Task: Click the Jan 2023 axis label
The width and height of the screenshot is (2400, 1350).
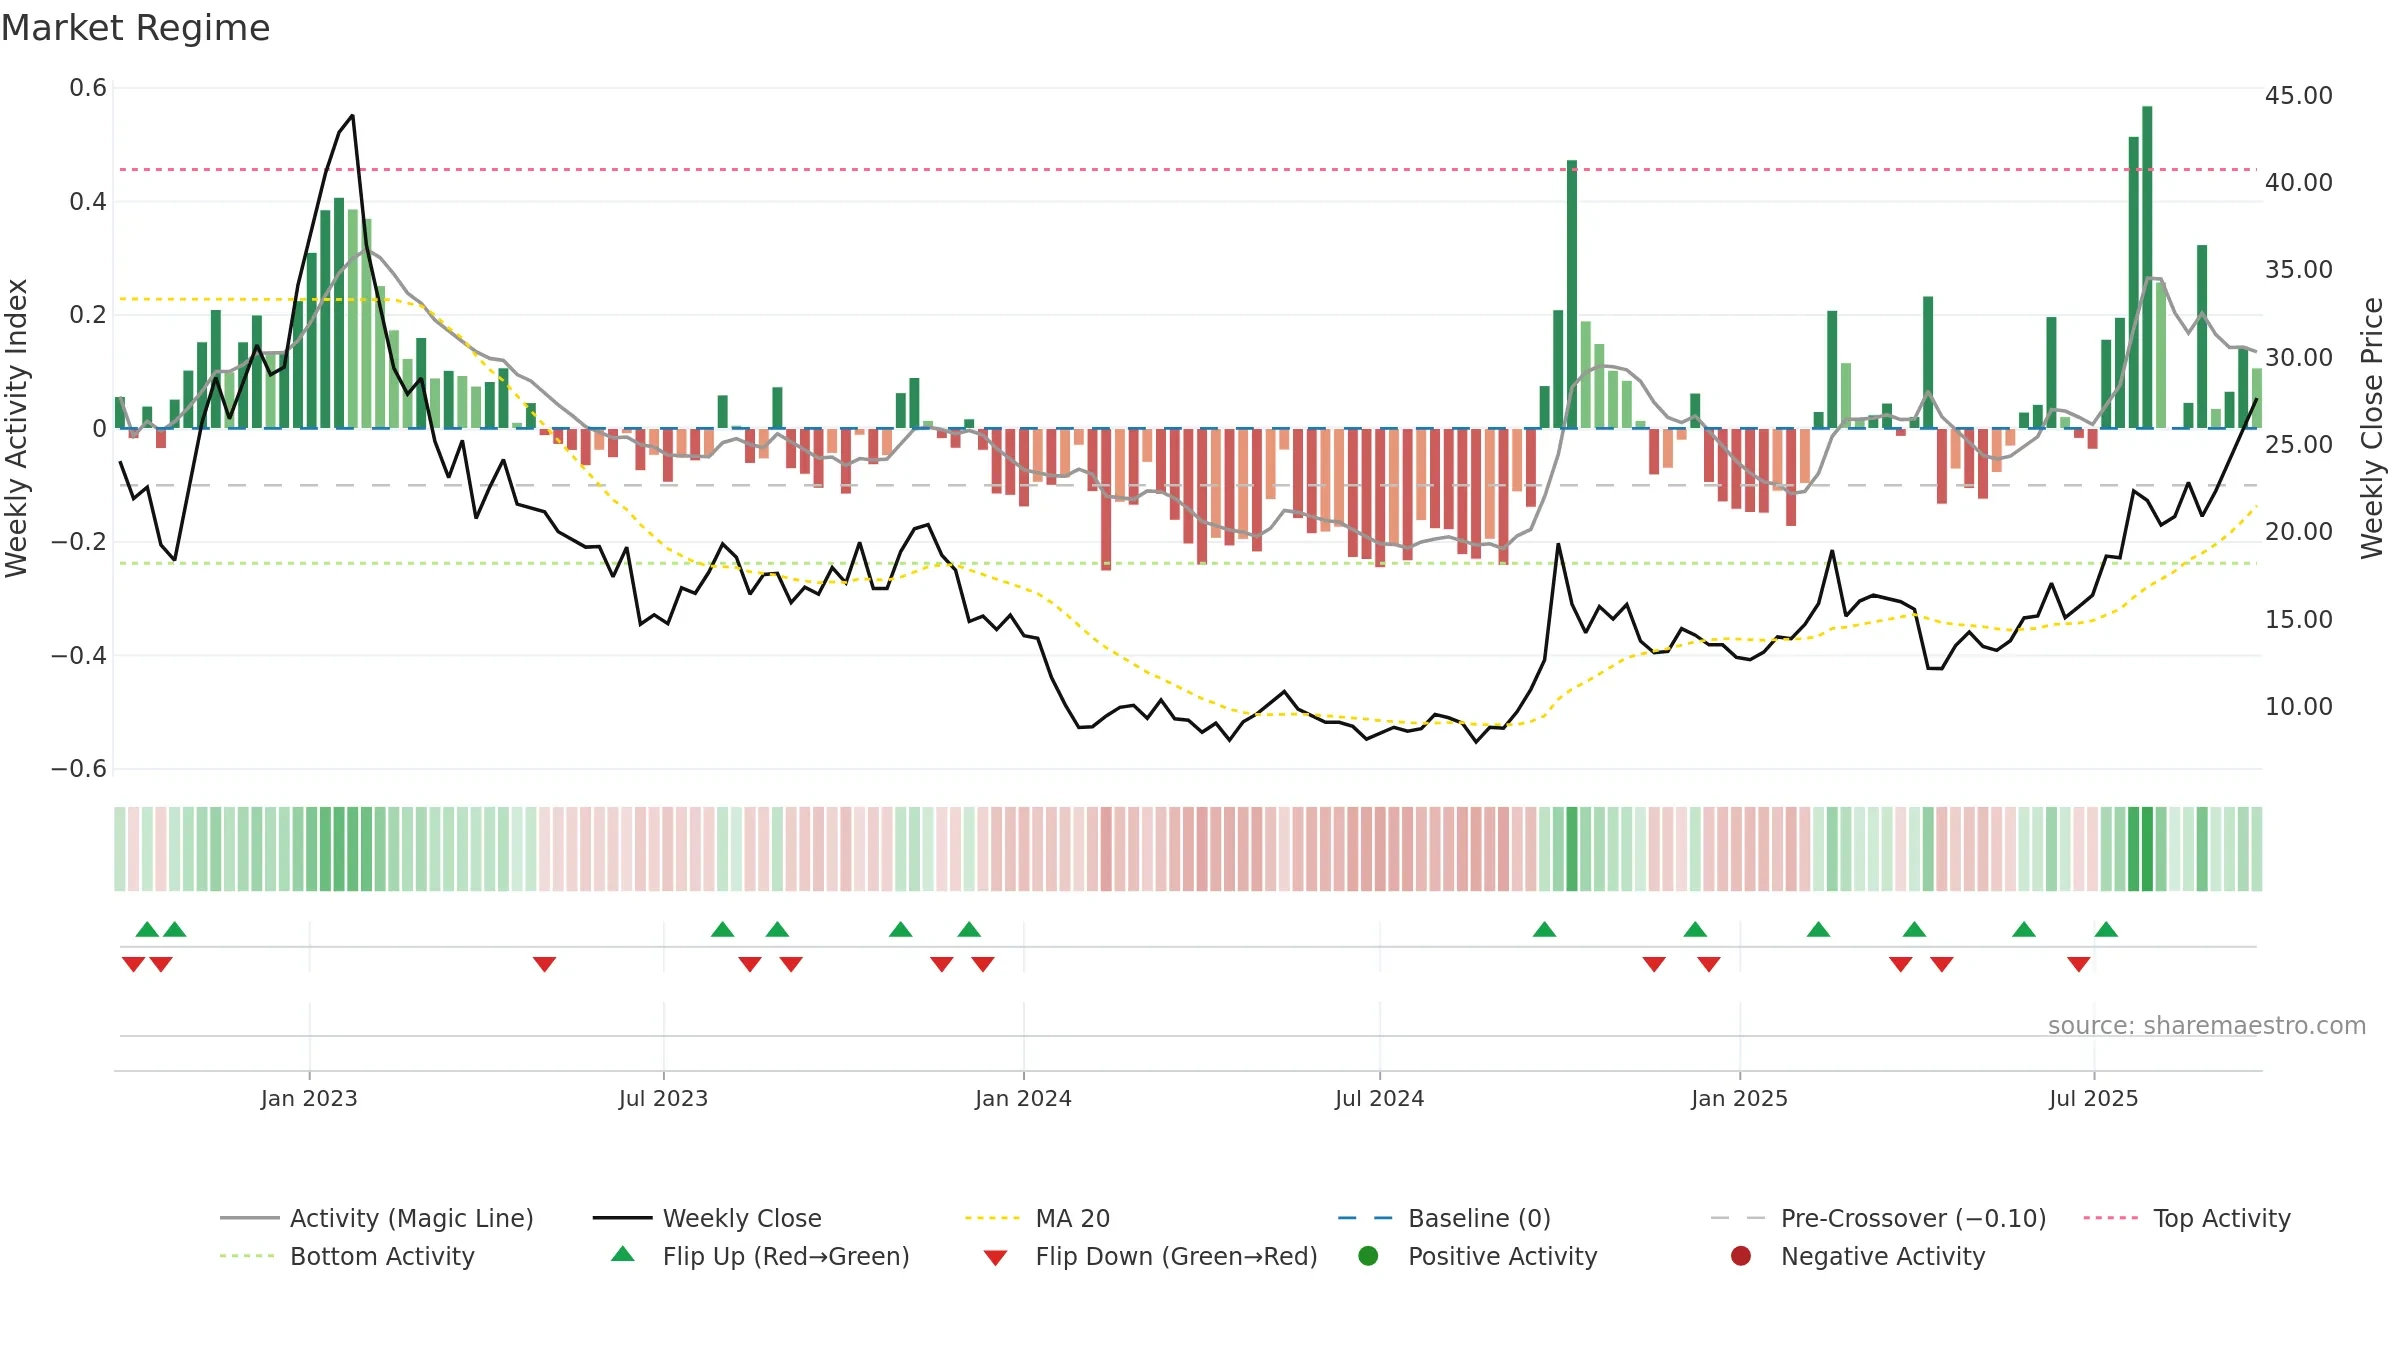Action: [309, 1098]
